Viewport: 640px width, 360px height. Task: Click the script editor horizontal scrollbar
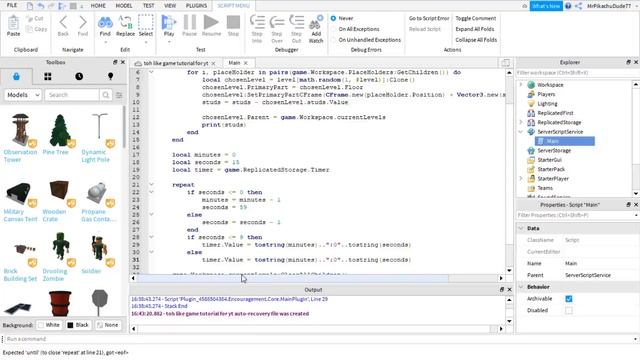pyautogui.click(x=293, y=278)
